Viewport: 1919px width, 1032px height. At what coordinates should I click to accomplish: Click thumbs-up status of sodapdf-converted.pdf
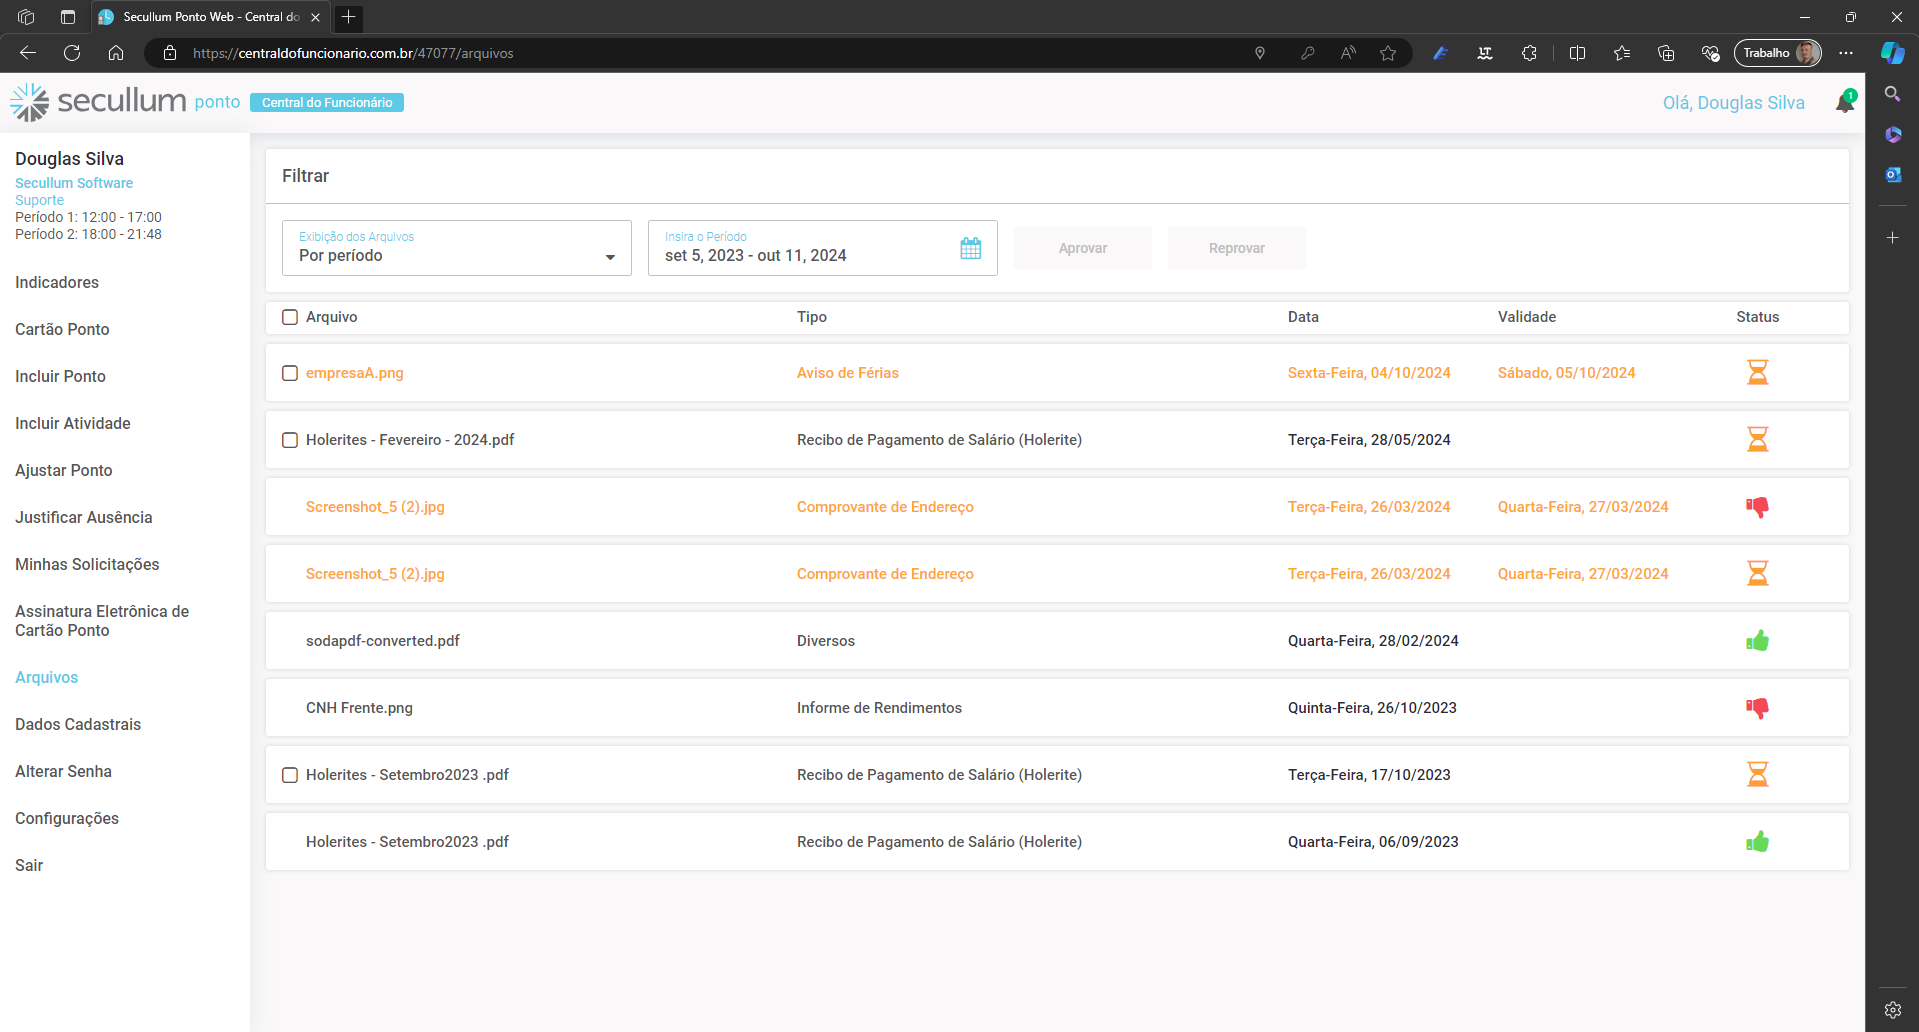[1757, 641]
